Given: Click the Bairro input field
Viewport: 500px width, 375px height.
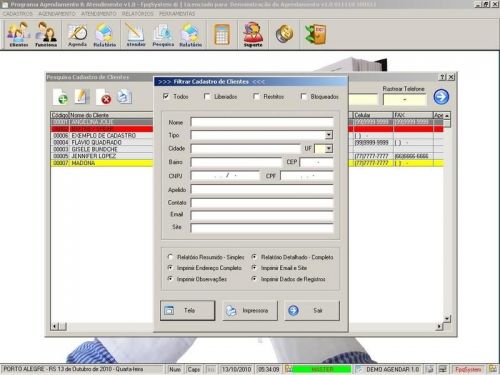Looking at the screenshot, I should pyautogui.click(x=236, y=162).
